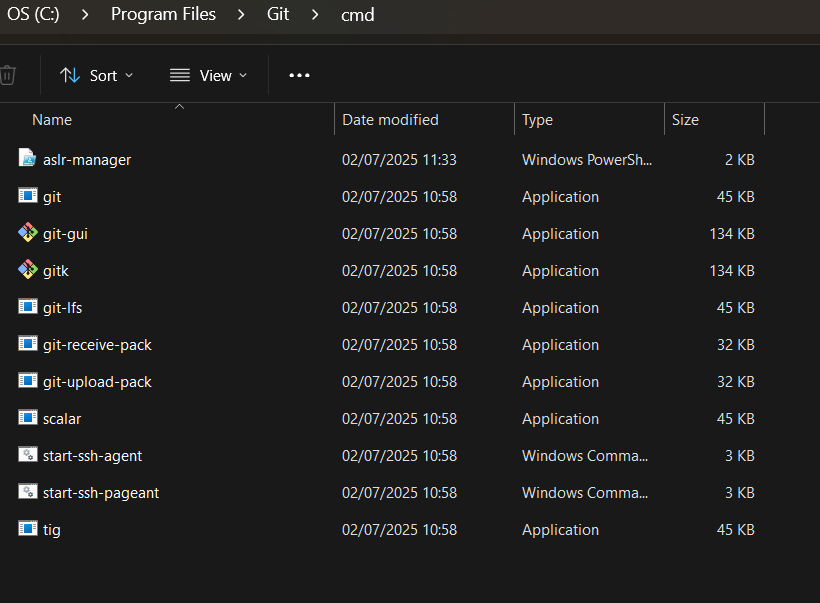Click the 134 KB size of gitk
This screenshot has width=820, height=603.
click(732, 271)
